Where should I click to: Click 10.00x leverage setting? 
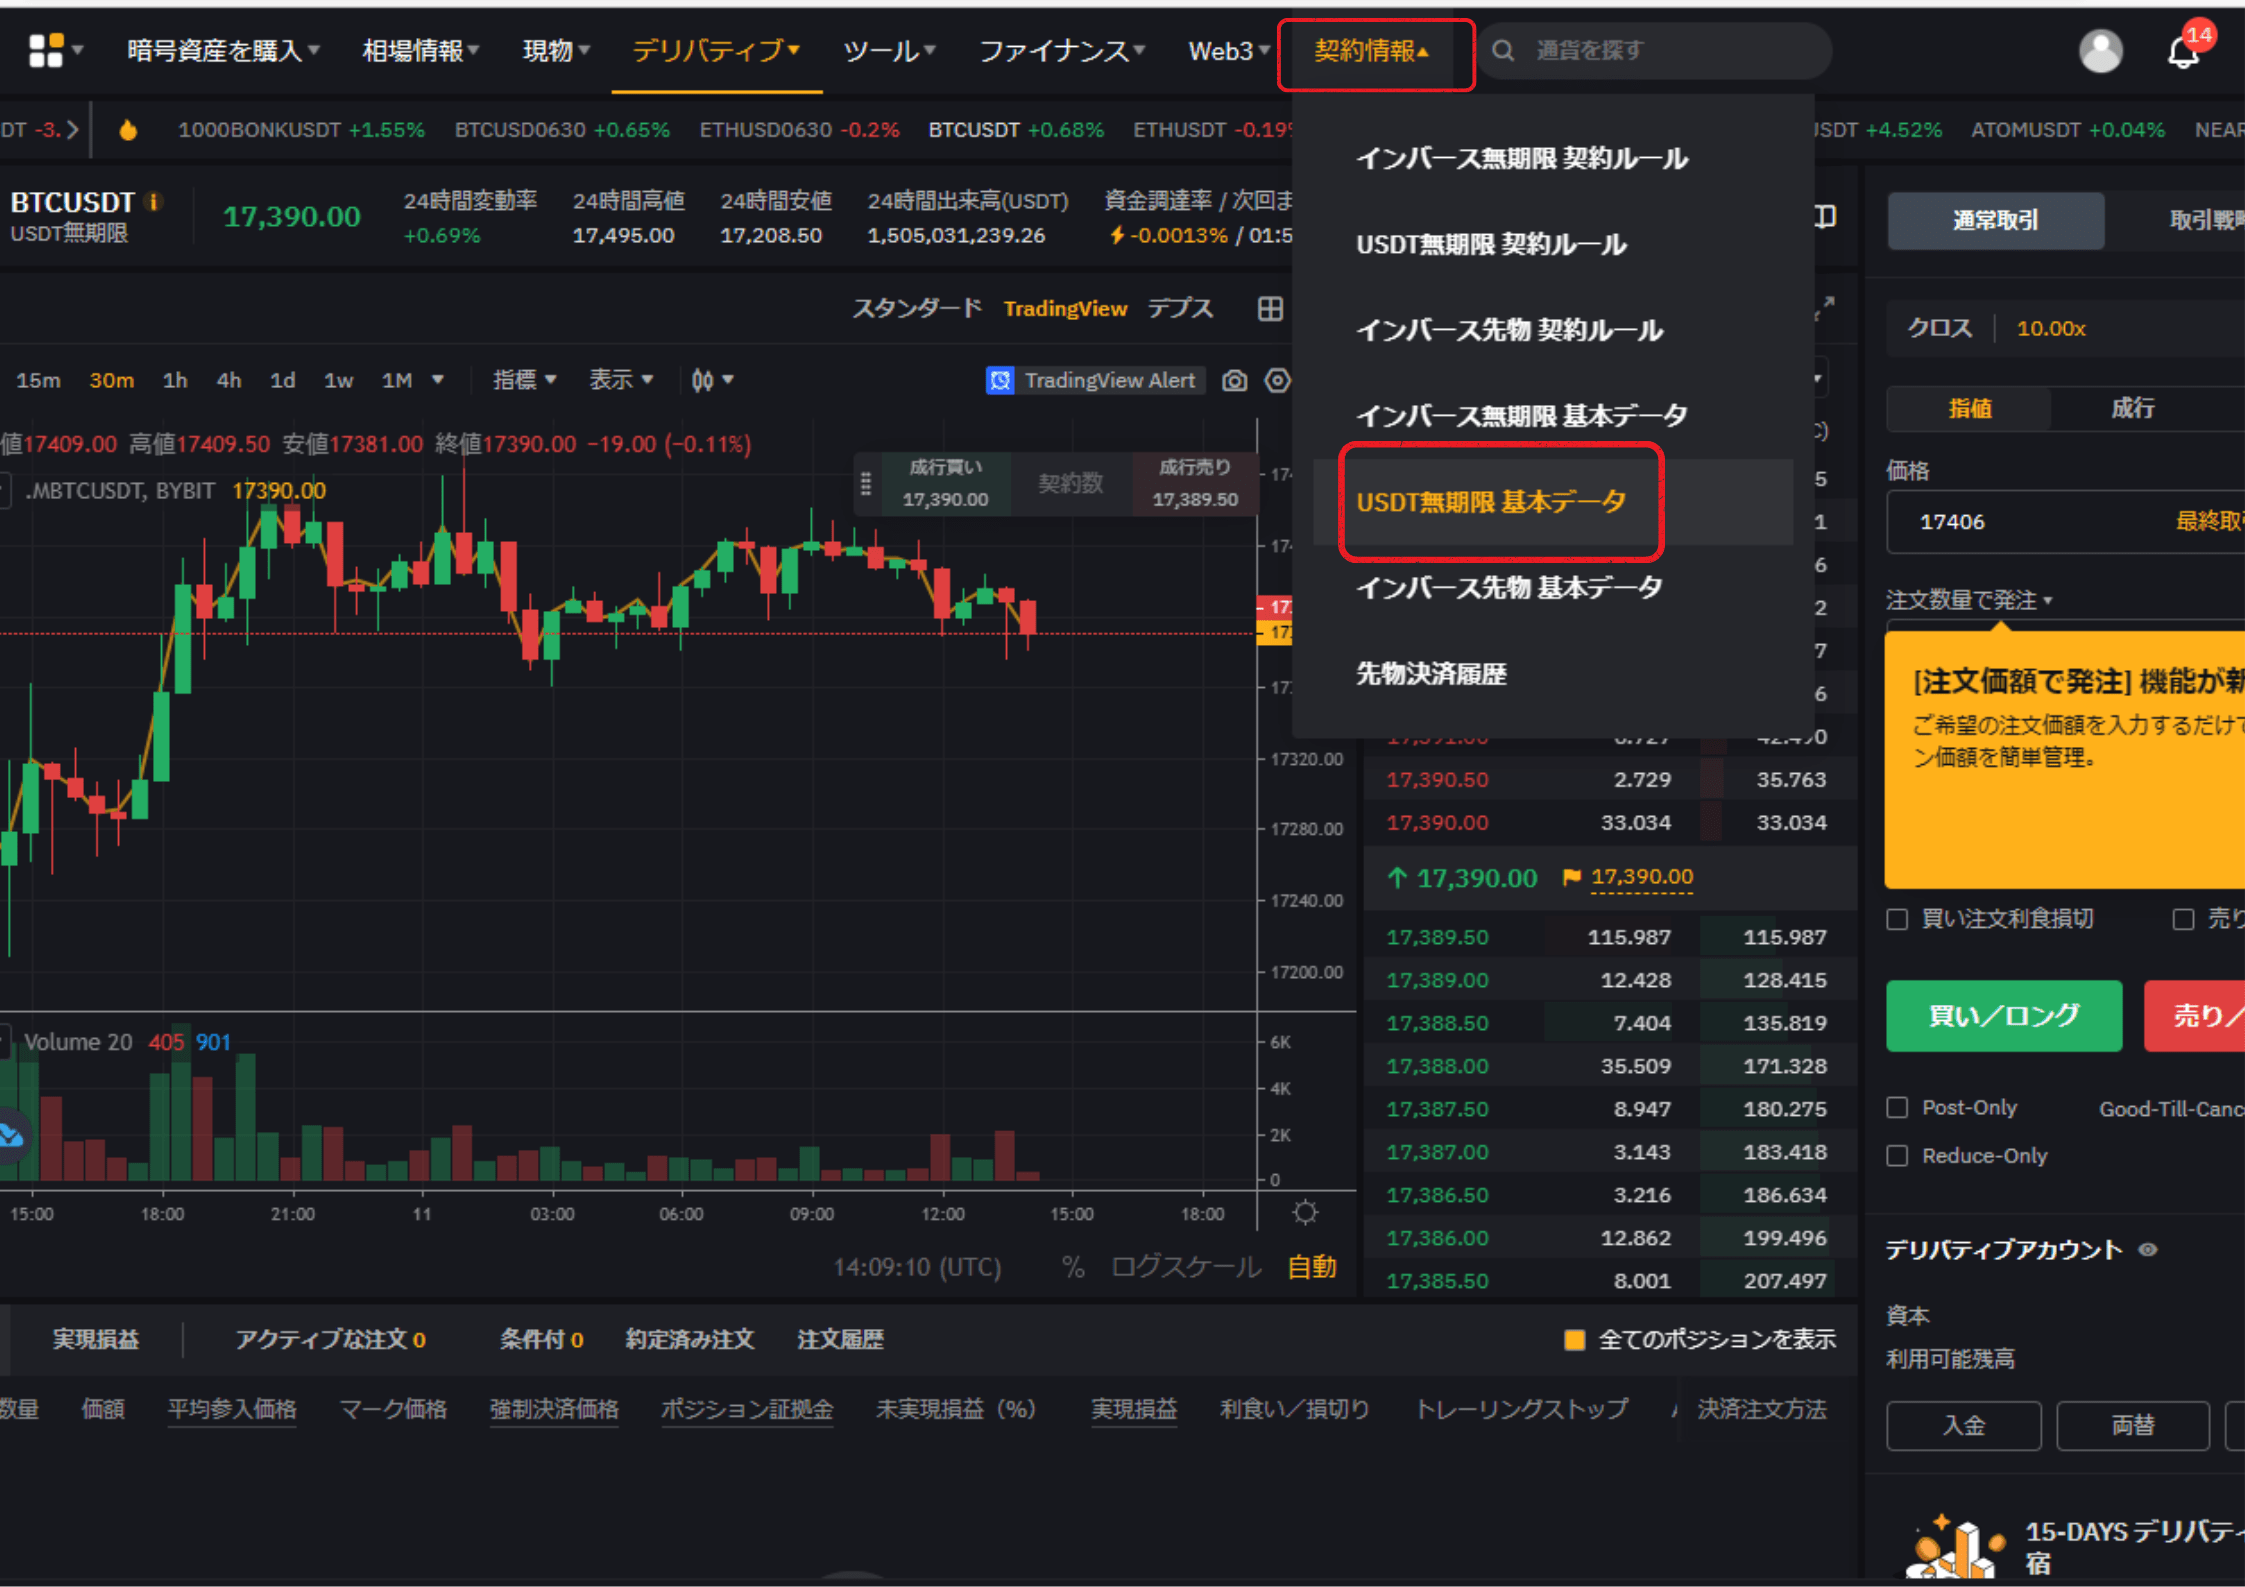pos(2051,328)
